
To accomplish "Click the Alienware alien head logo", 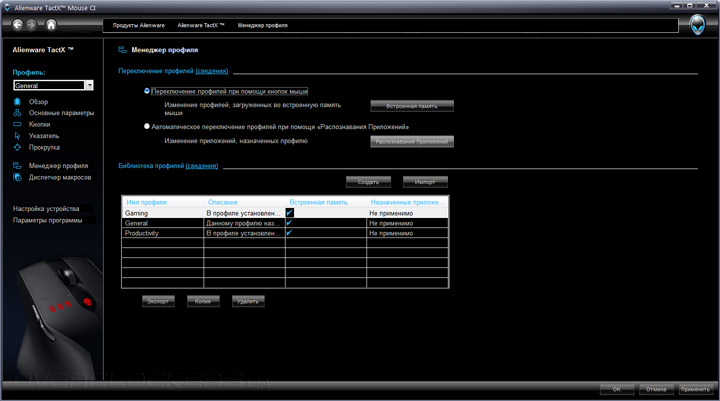I will pos(698,25).
